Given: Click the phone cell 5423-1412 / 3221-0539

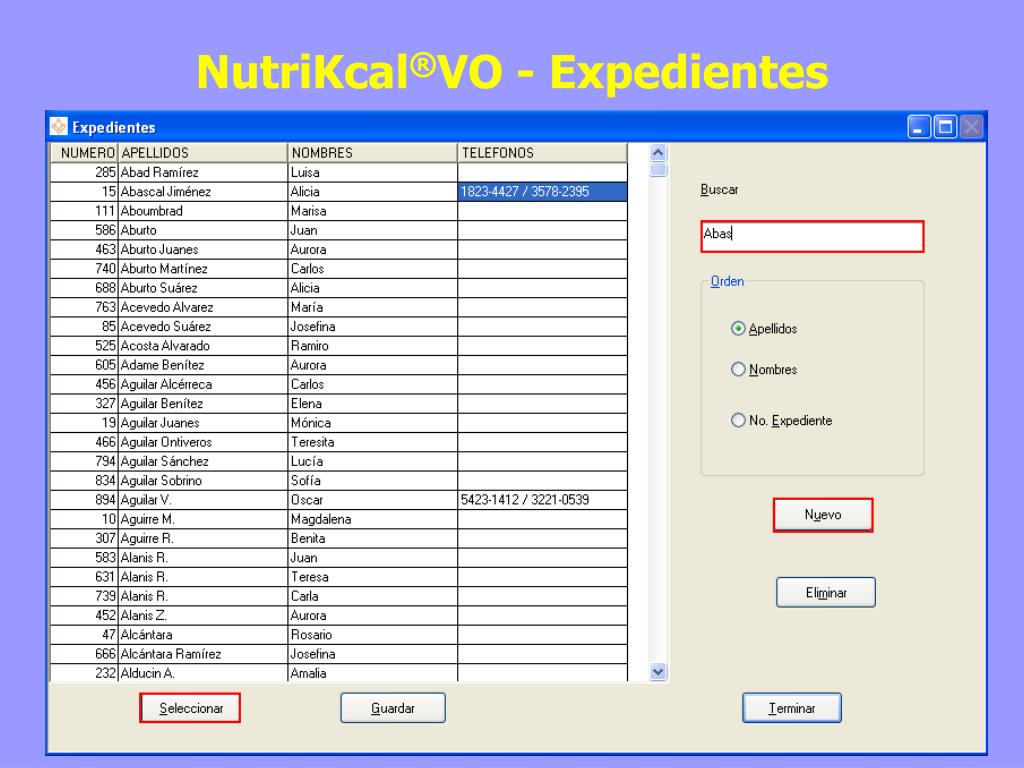Looking at the screenshot, I should [543, 500].
